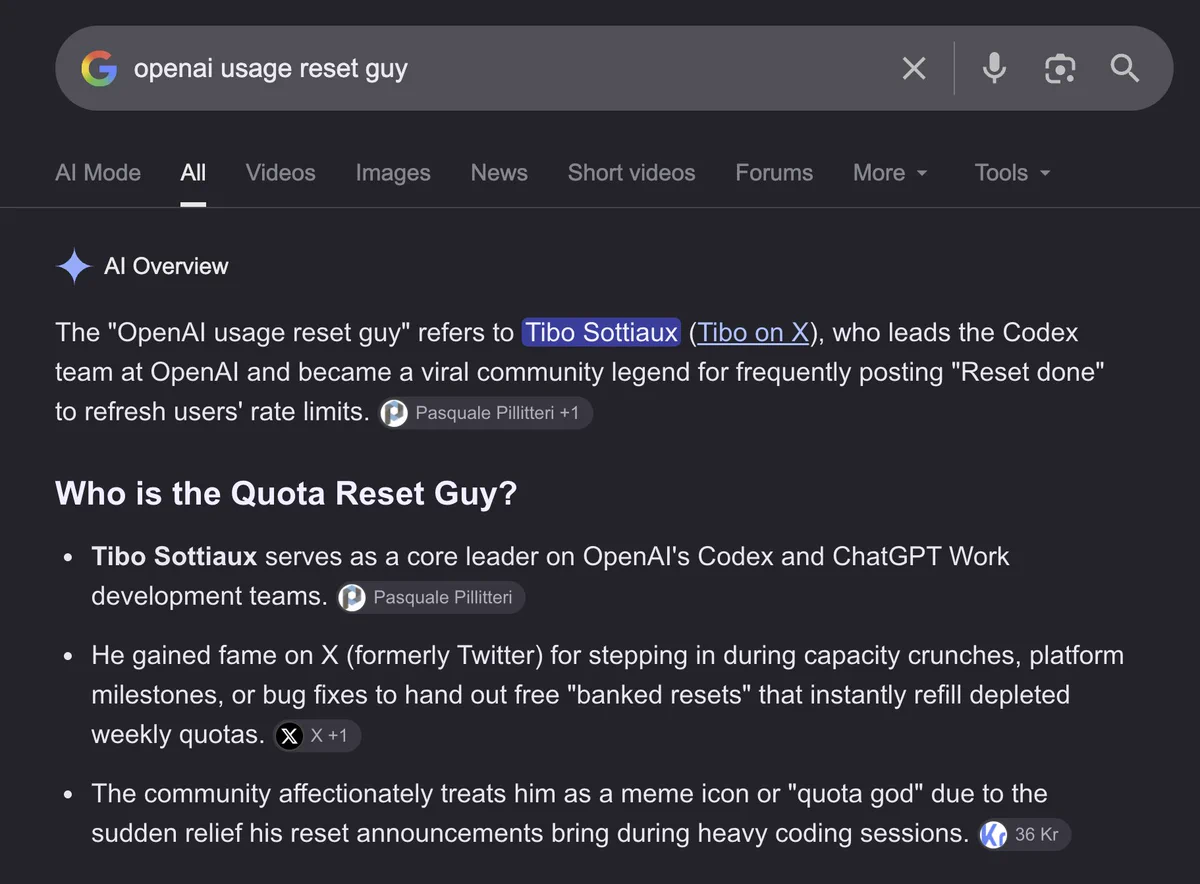Image resolution: width=1200 pixels, height=884 pixels.
Task: Switch to AI Mode tab
Action: (98, 173)
